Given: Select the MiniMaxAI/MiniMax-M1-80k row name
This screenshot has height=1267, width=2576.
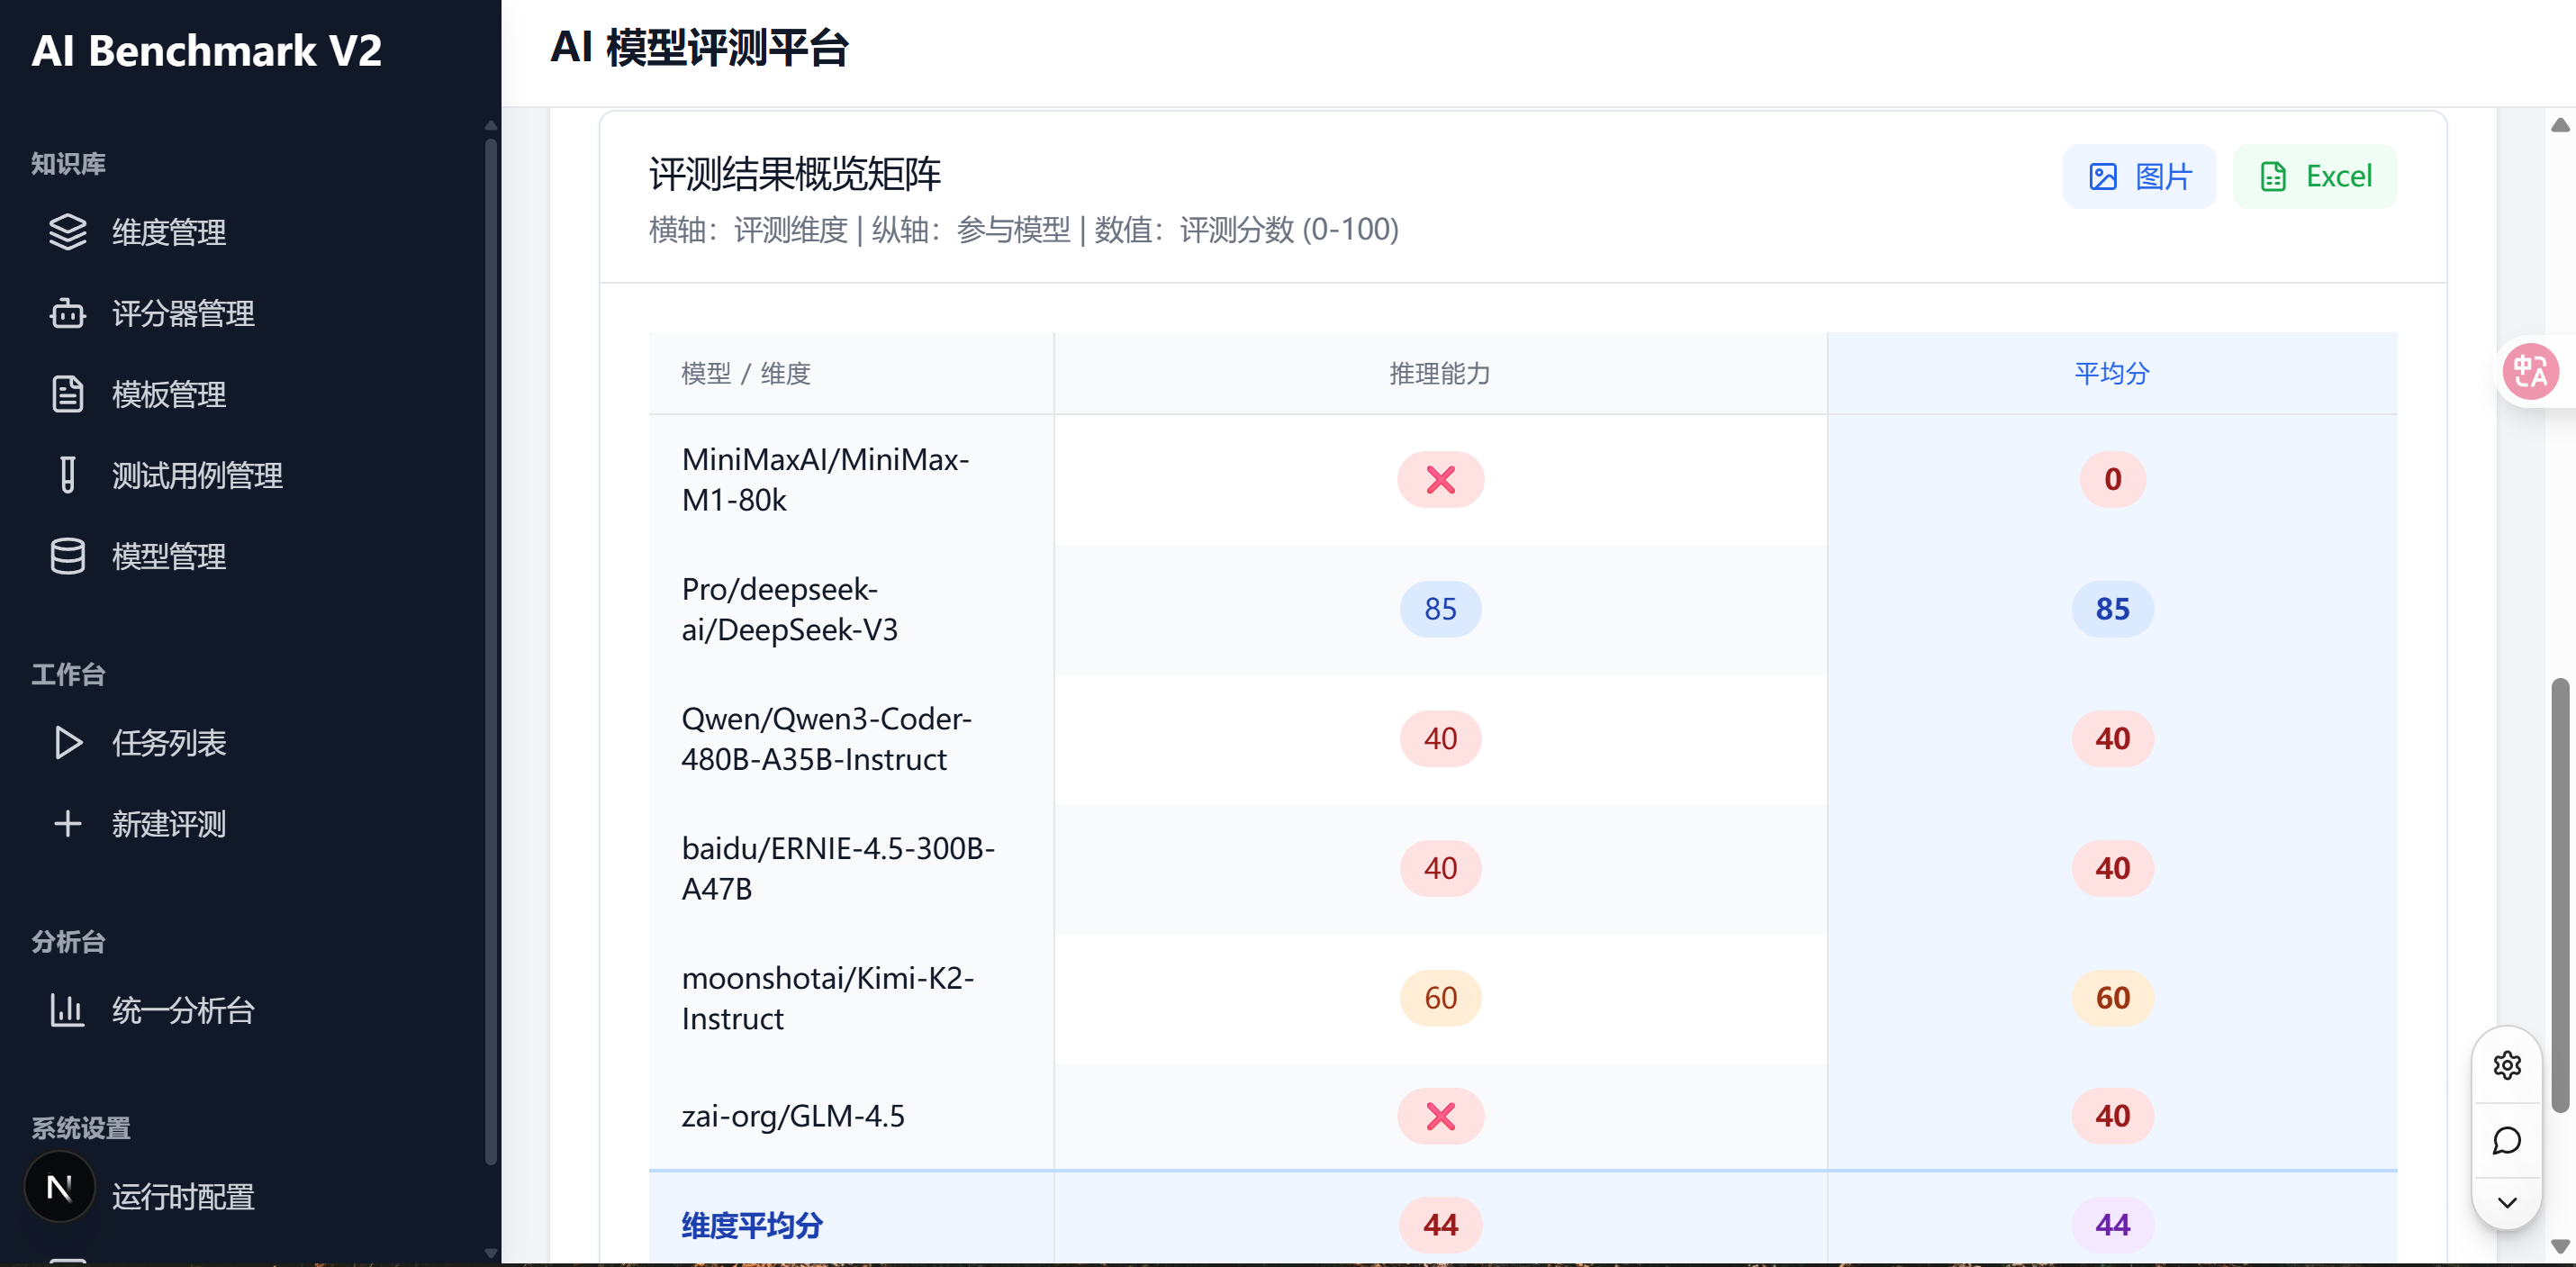Looking at the screenshot, I should click(826, 479).
